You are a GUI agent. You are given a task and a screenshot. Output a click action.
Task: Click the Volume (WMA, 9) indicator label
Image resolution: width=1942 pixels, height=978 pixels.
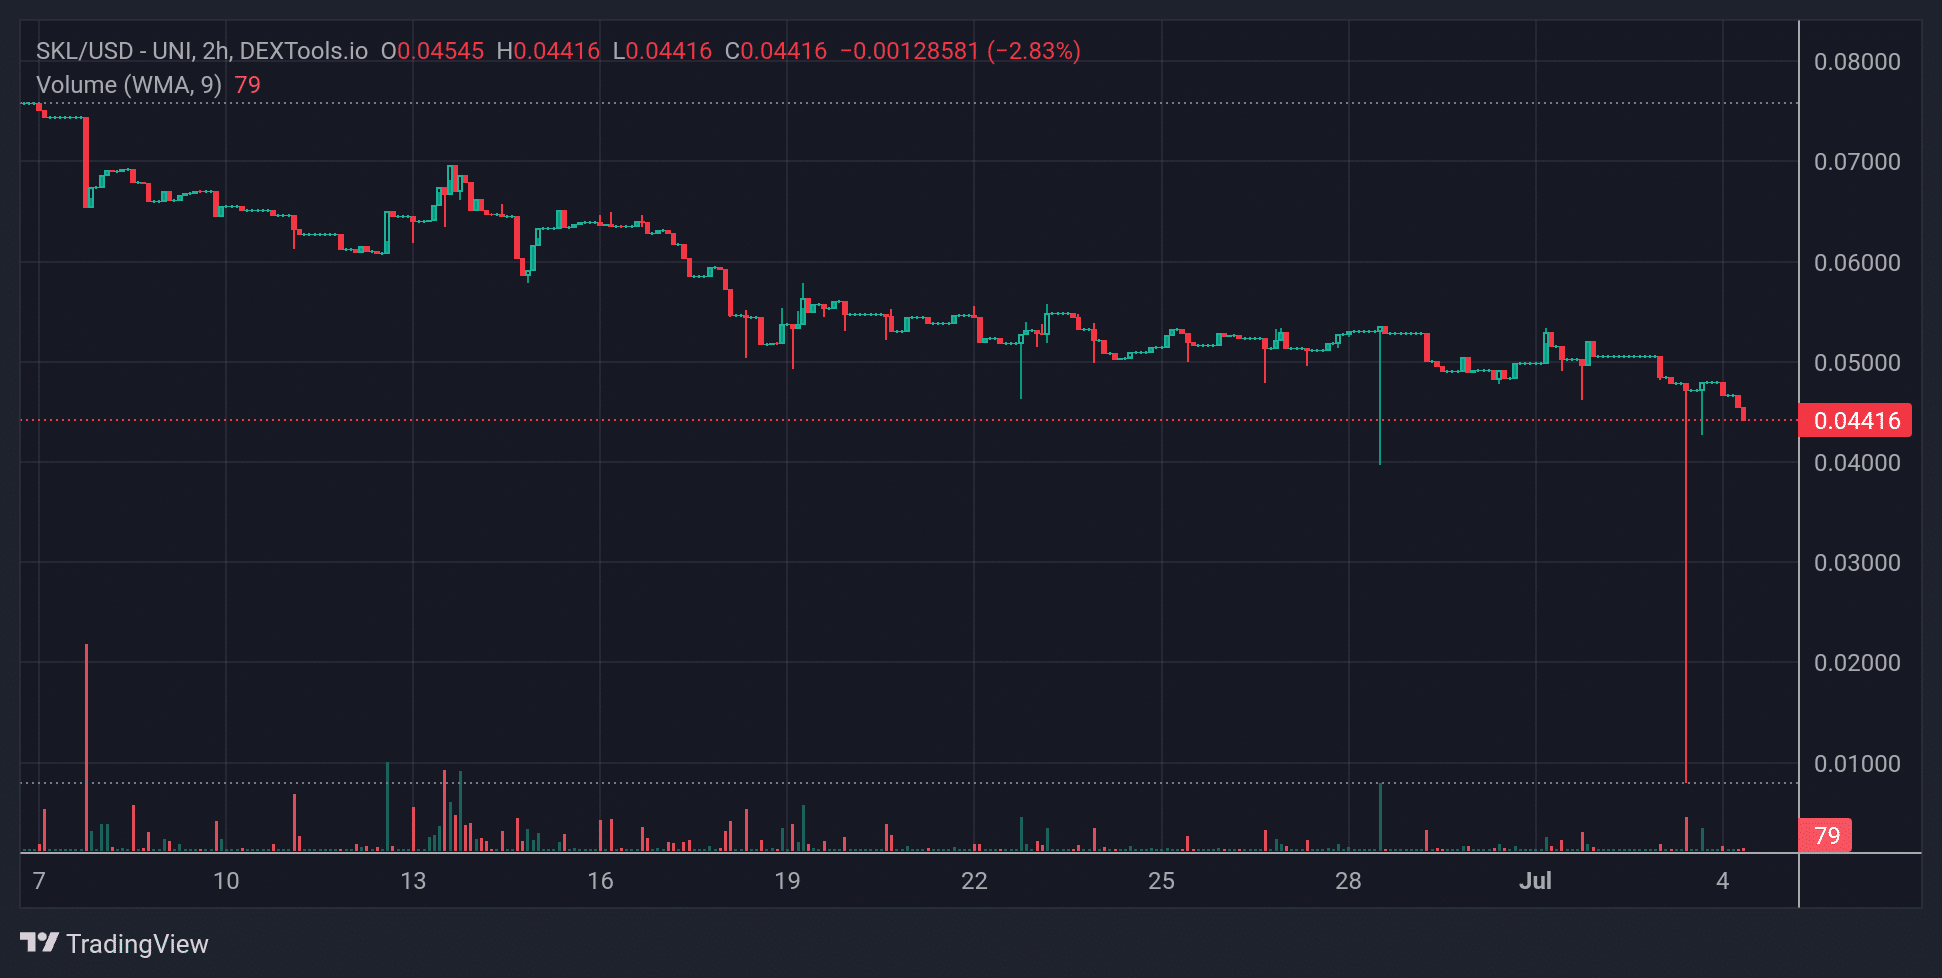(x=129, y=85)
